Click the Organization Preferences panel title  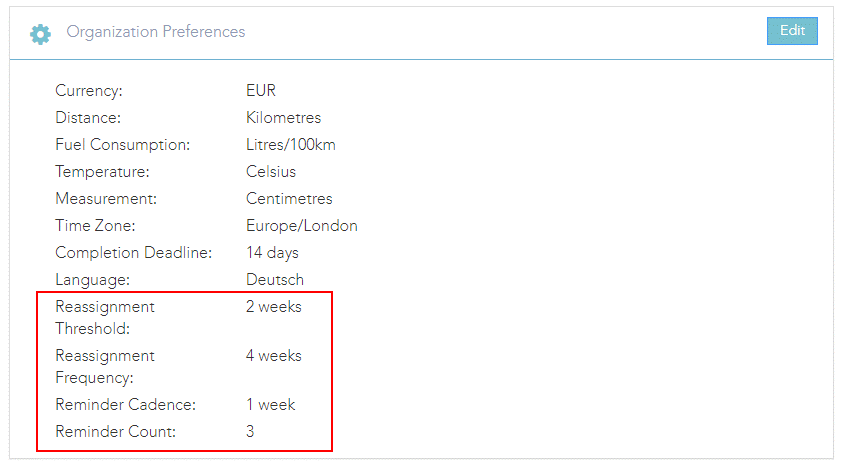[155, 32]
